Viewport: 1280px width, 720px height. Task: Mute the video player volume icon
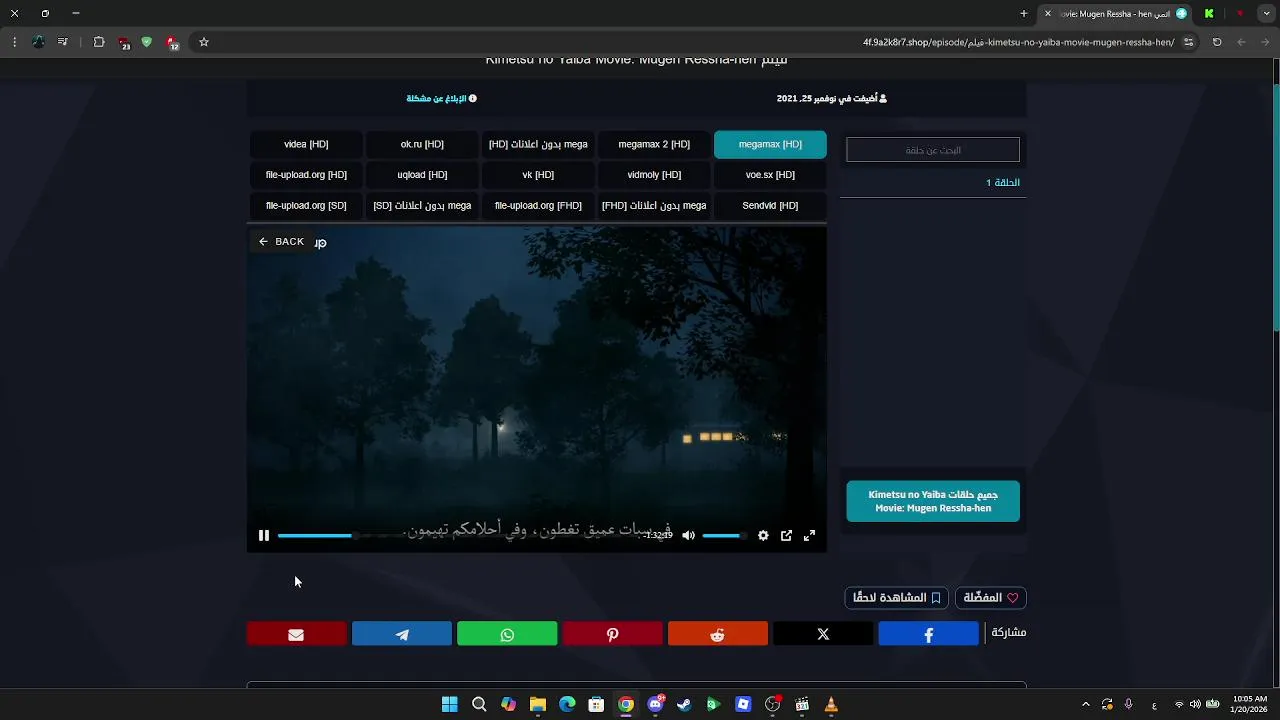click(x=688, y=536)
